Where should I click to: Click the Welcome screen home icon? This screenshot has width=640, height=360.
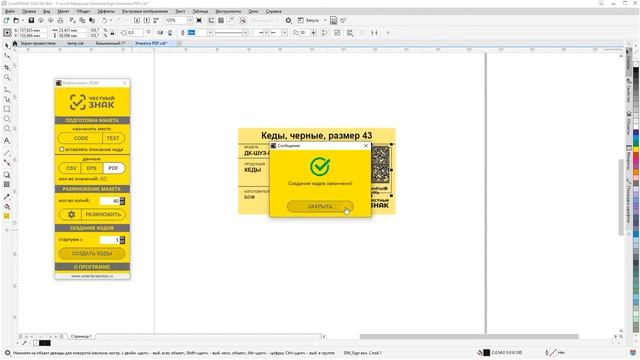(x=15, y=43)
